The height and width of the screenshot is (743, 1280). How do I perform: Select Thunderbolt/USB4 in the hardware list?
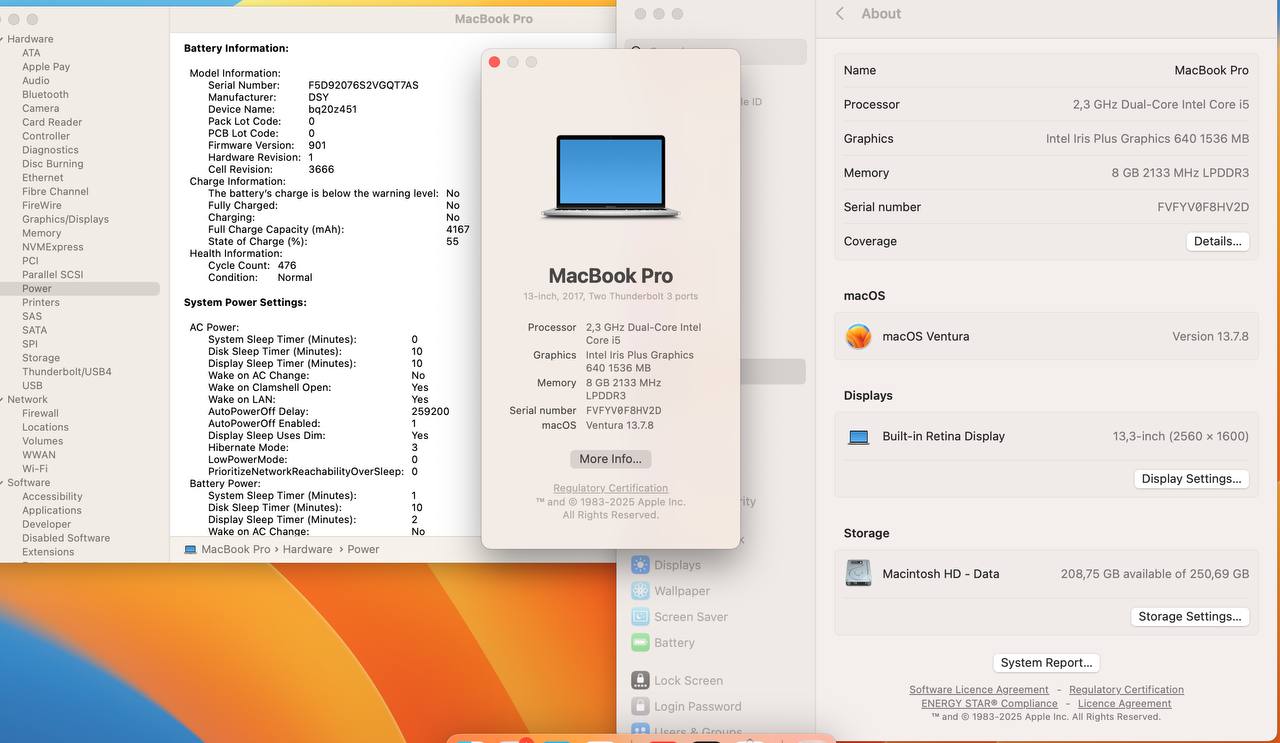[x=67, y=372]
